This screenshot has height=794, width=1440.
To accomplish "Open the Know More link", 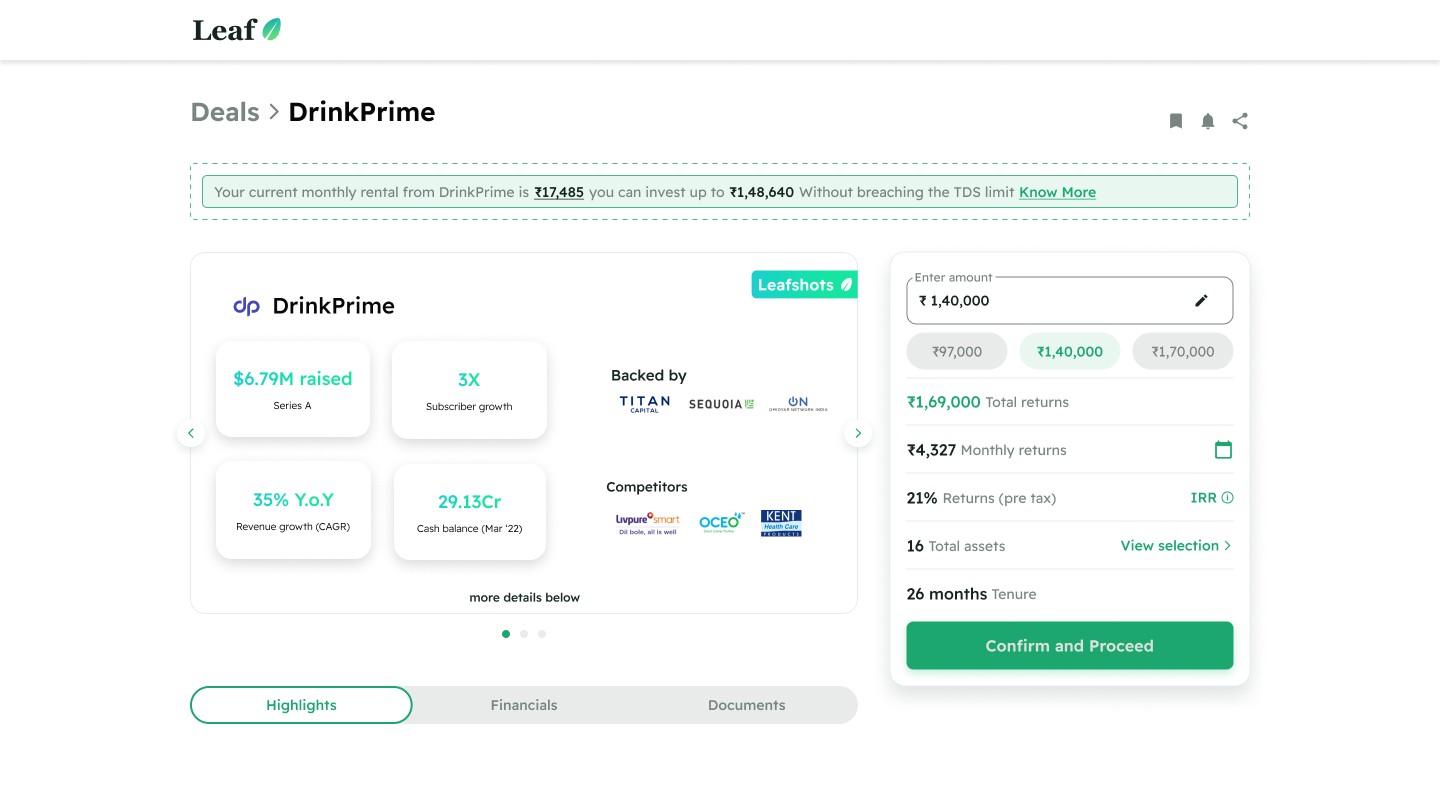I will pos(1057,192).
